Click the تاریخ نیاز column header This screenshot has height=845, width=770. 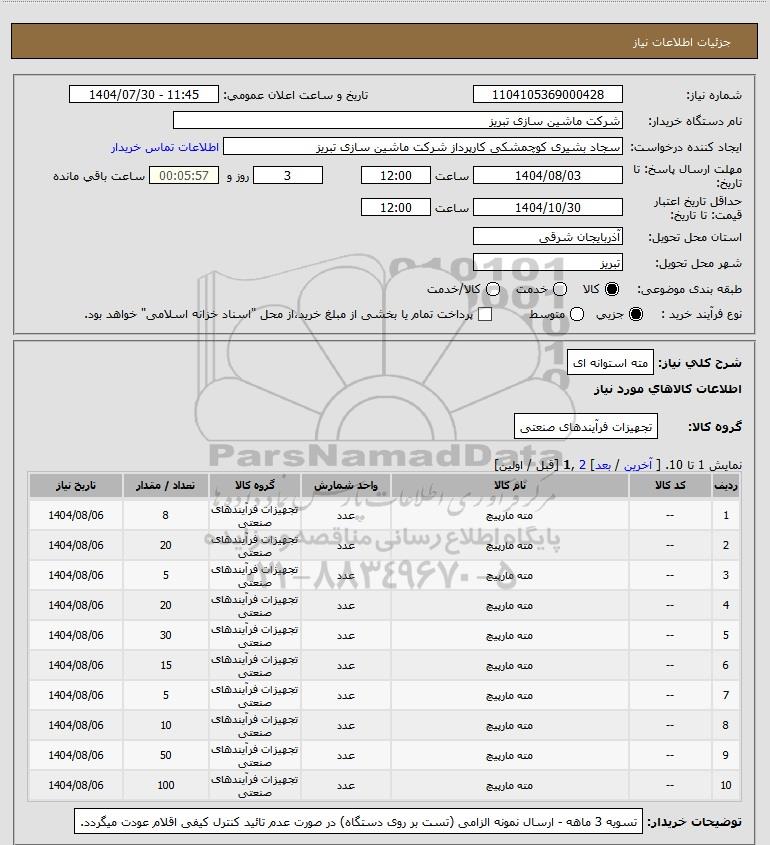[75, 486]
